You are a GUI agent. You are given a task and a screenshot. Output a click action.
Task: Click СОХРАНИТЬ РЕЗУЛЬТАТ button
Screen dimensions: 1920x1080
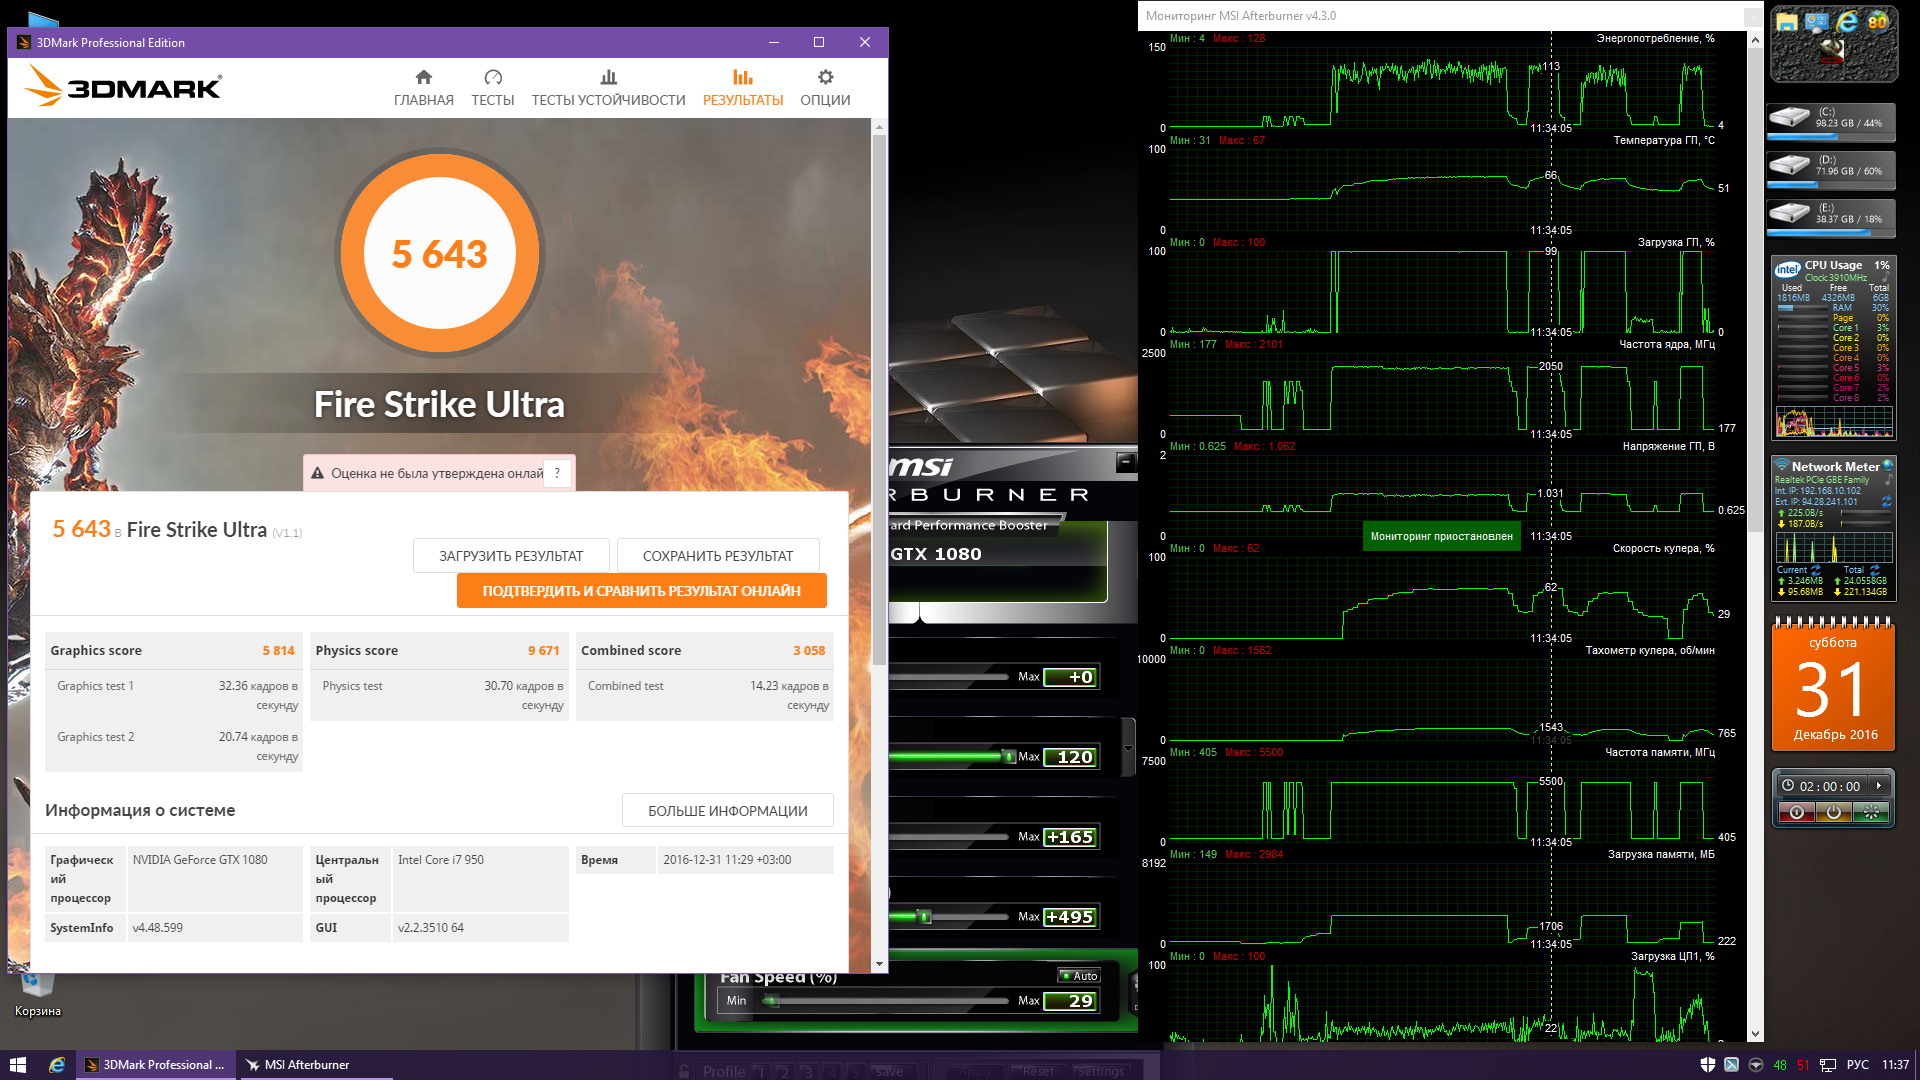(x=717, y=556)
